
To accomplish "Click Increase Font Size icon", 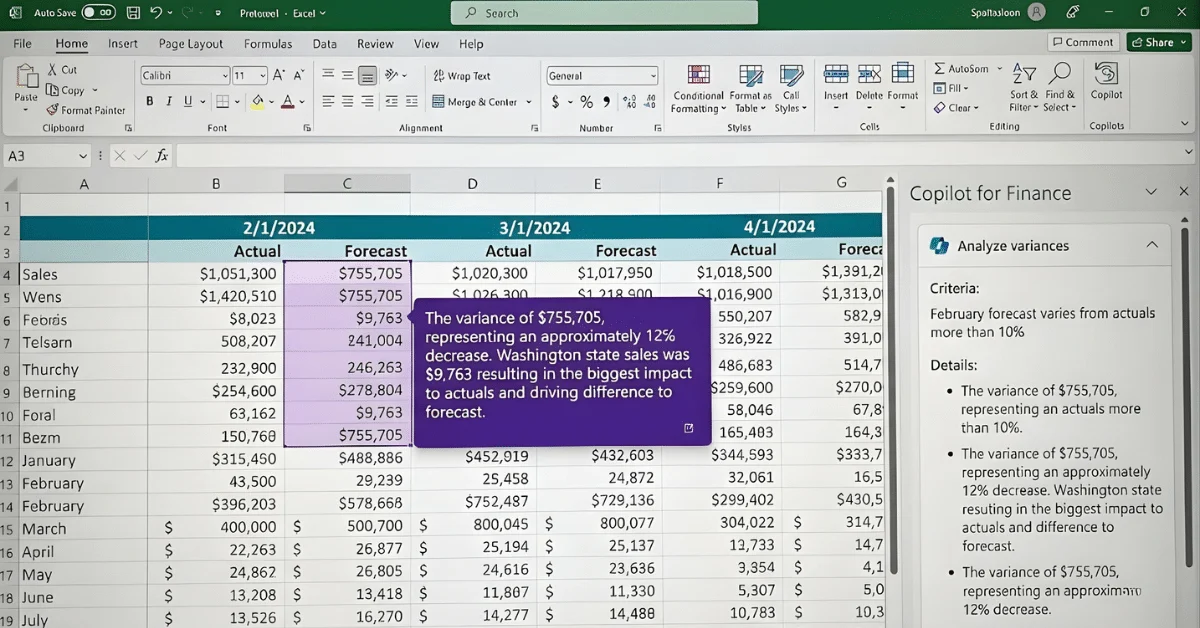I will (279, 75).
